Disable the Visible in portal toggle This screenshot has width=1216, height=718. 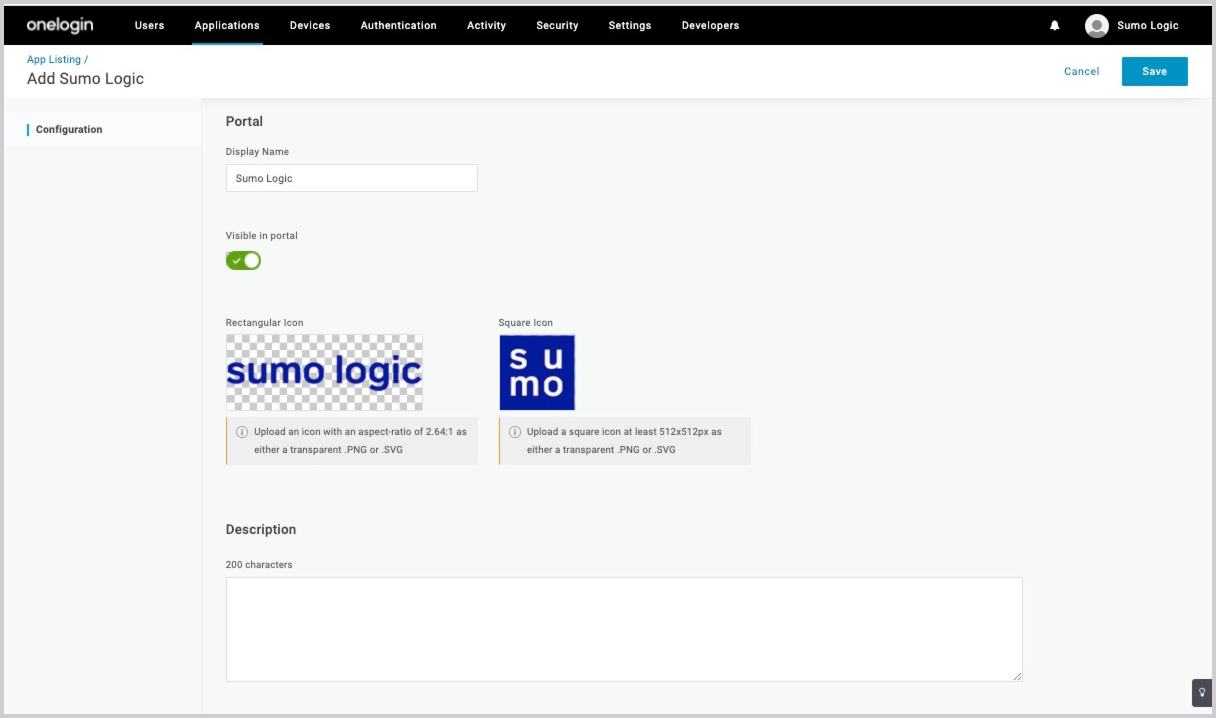[243, 260]
